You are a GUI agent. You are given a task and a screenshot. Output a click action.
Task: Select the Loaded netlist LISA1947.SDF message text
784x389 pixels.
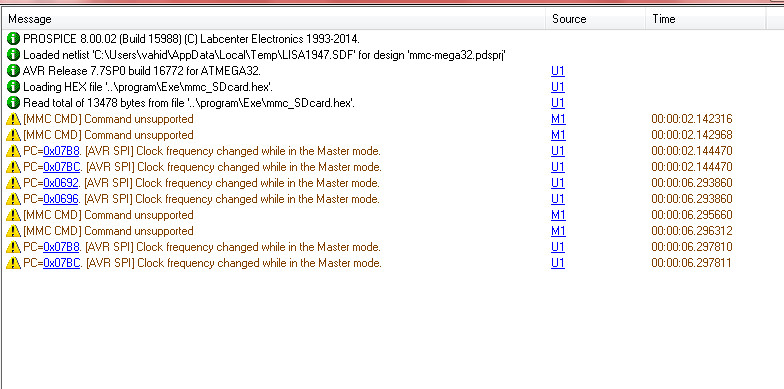[x=264, y=55]
